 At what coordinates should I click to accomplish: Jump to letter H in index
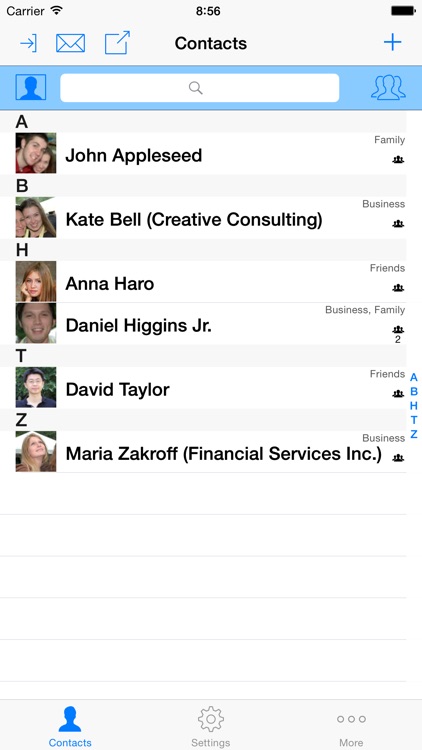click(414, 406)
